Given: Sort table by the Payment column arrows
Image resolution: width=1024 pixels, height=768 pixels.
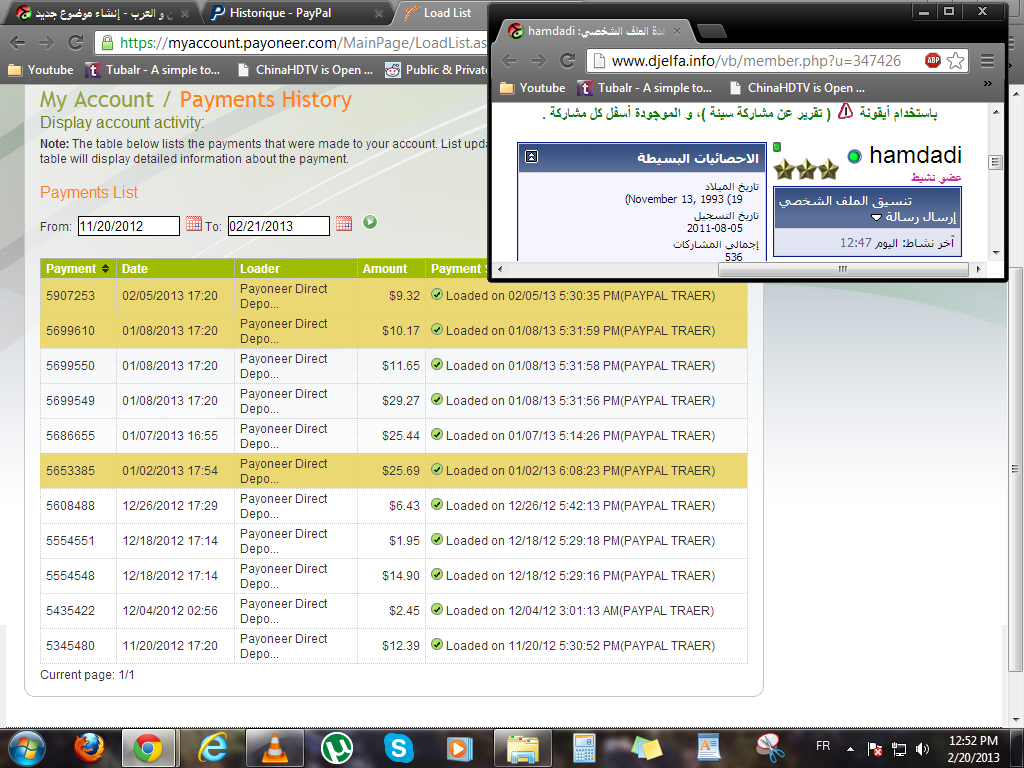Looking at the screenshot, I should tap(105, 268).
